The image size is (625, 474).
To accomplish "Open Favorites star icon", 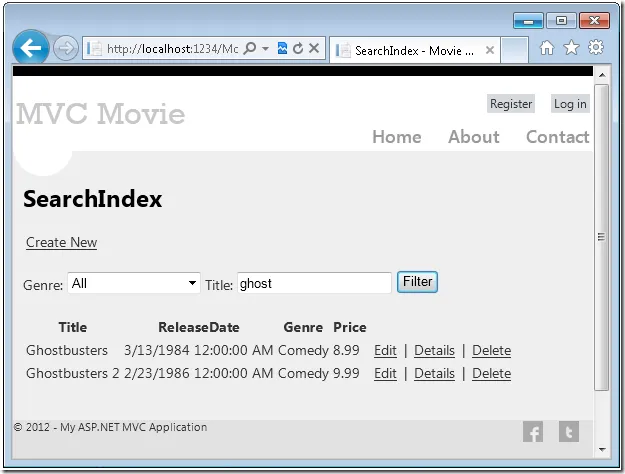I will pyautogui.click(x=571, y=48).
